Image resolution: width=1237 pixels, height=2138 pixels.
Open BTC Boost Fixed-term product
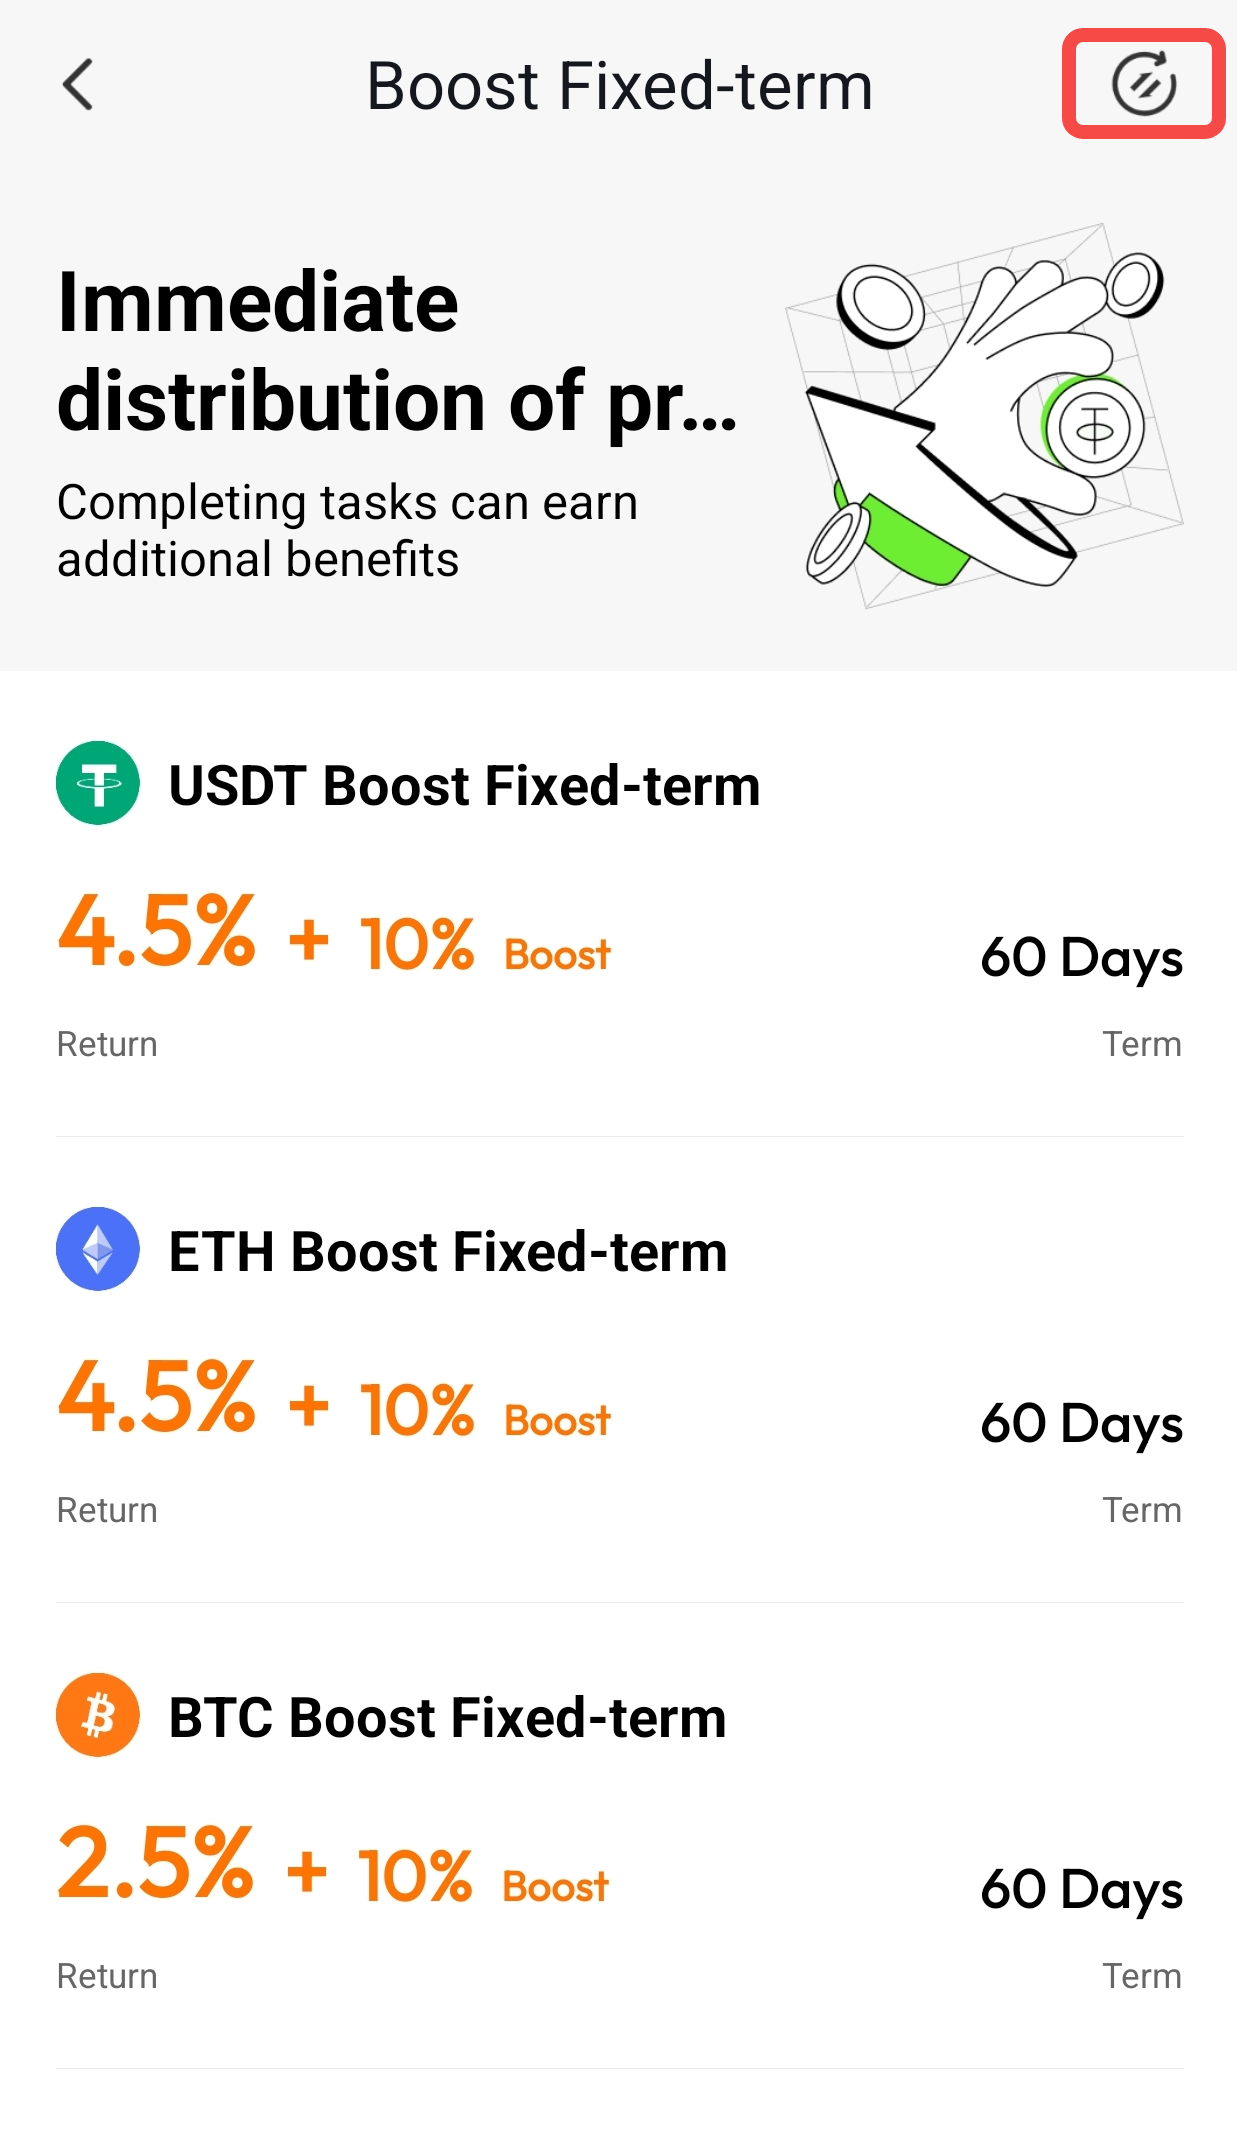tap(447, 1718)
